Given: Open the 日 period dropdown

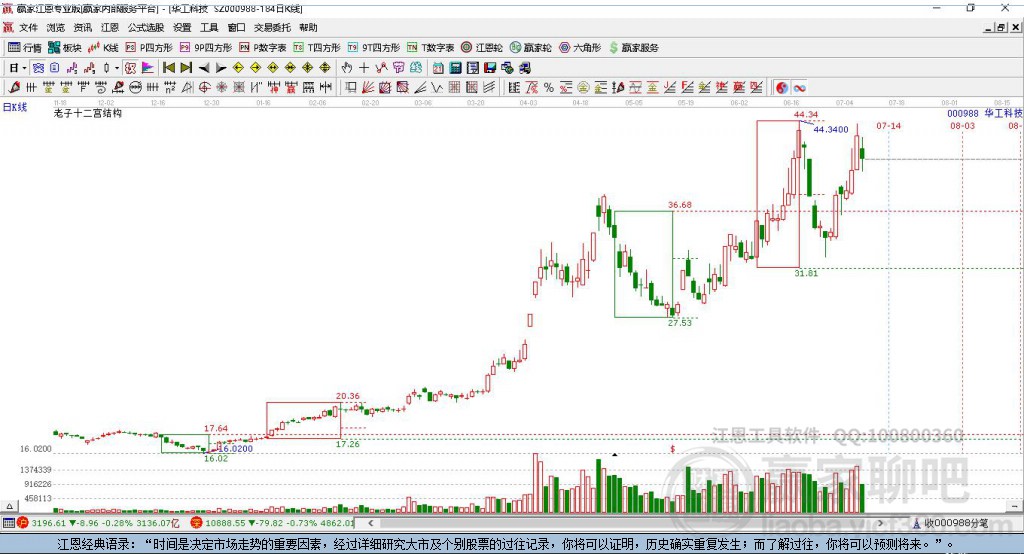Looking at the screenshot, I should (18, 68).
